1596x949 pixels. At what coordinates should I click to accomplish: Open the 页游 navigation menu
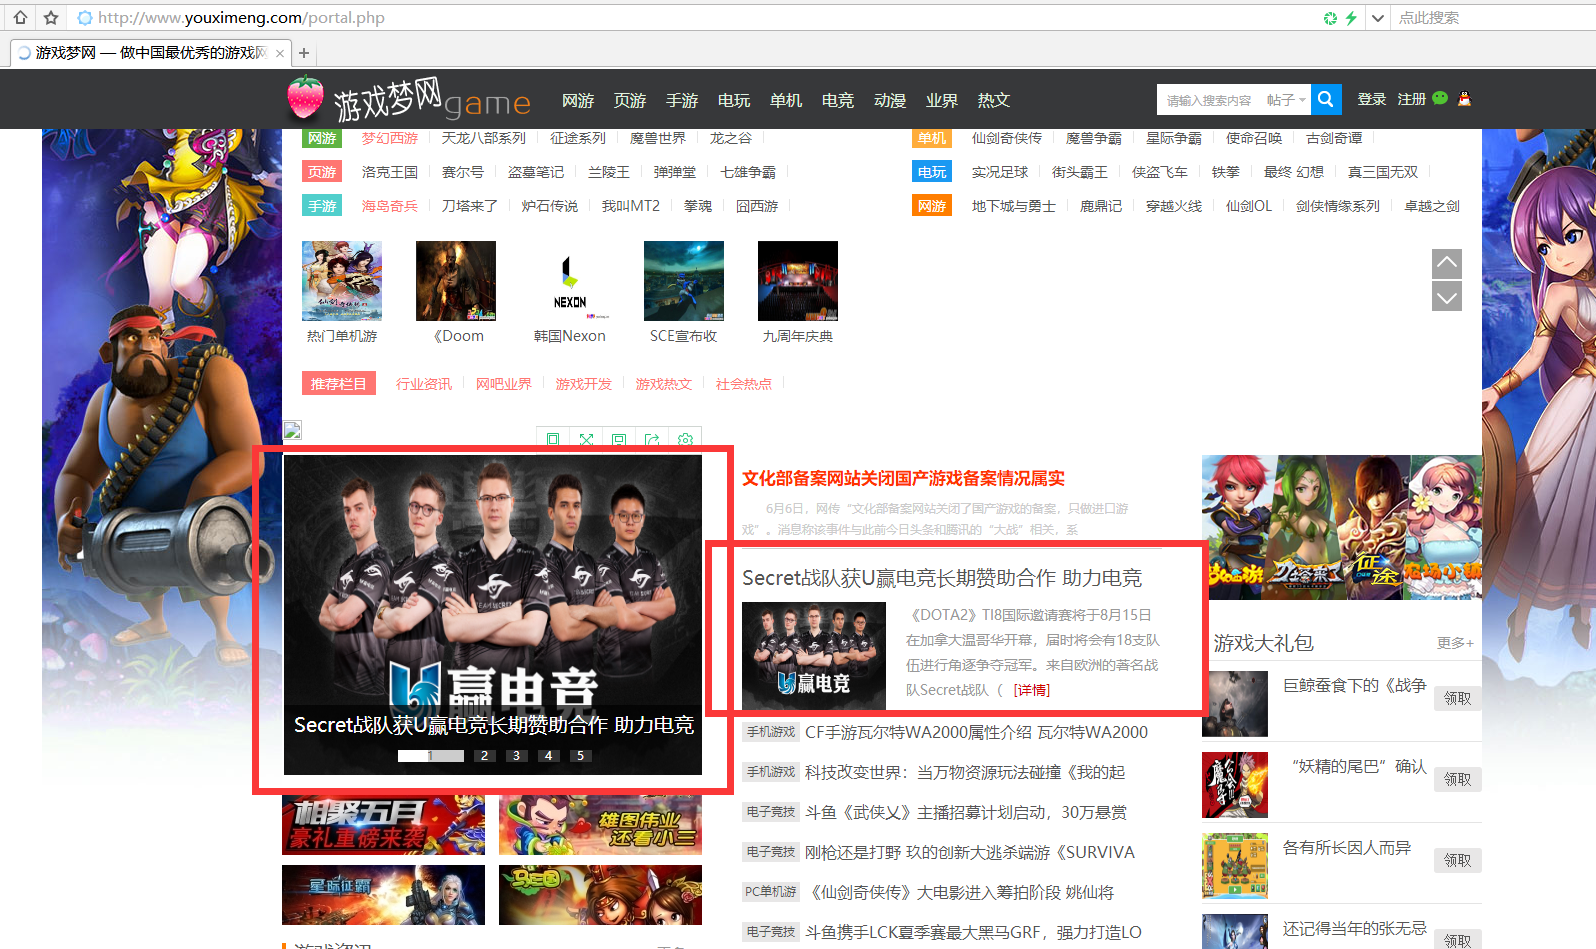coord(629,100)
